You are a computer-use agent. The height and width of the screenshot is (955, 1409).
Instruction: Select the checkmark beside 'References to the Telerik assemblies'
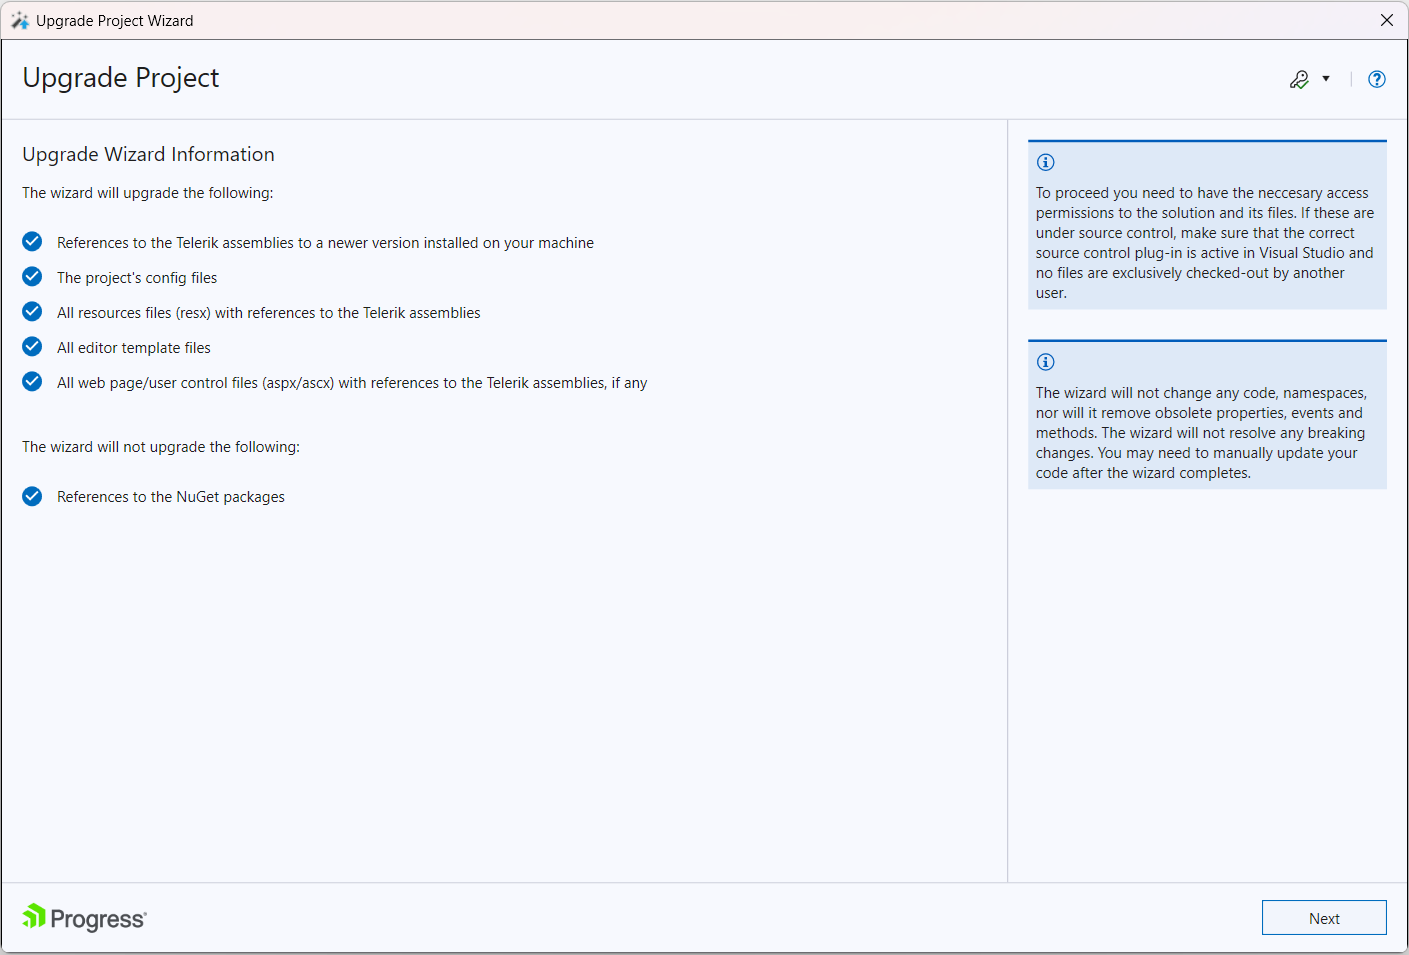[31, 241]
